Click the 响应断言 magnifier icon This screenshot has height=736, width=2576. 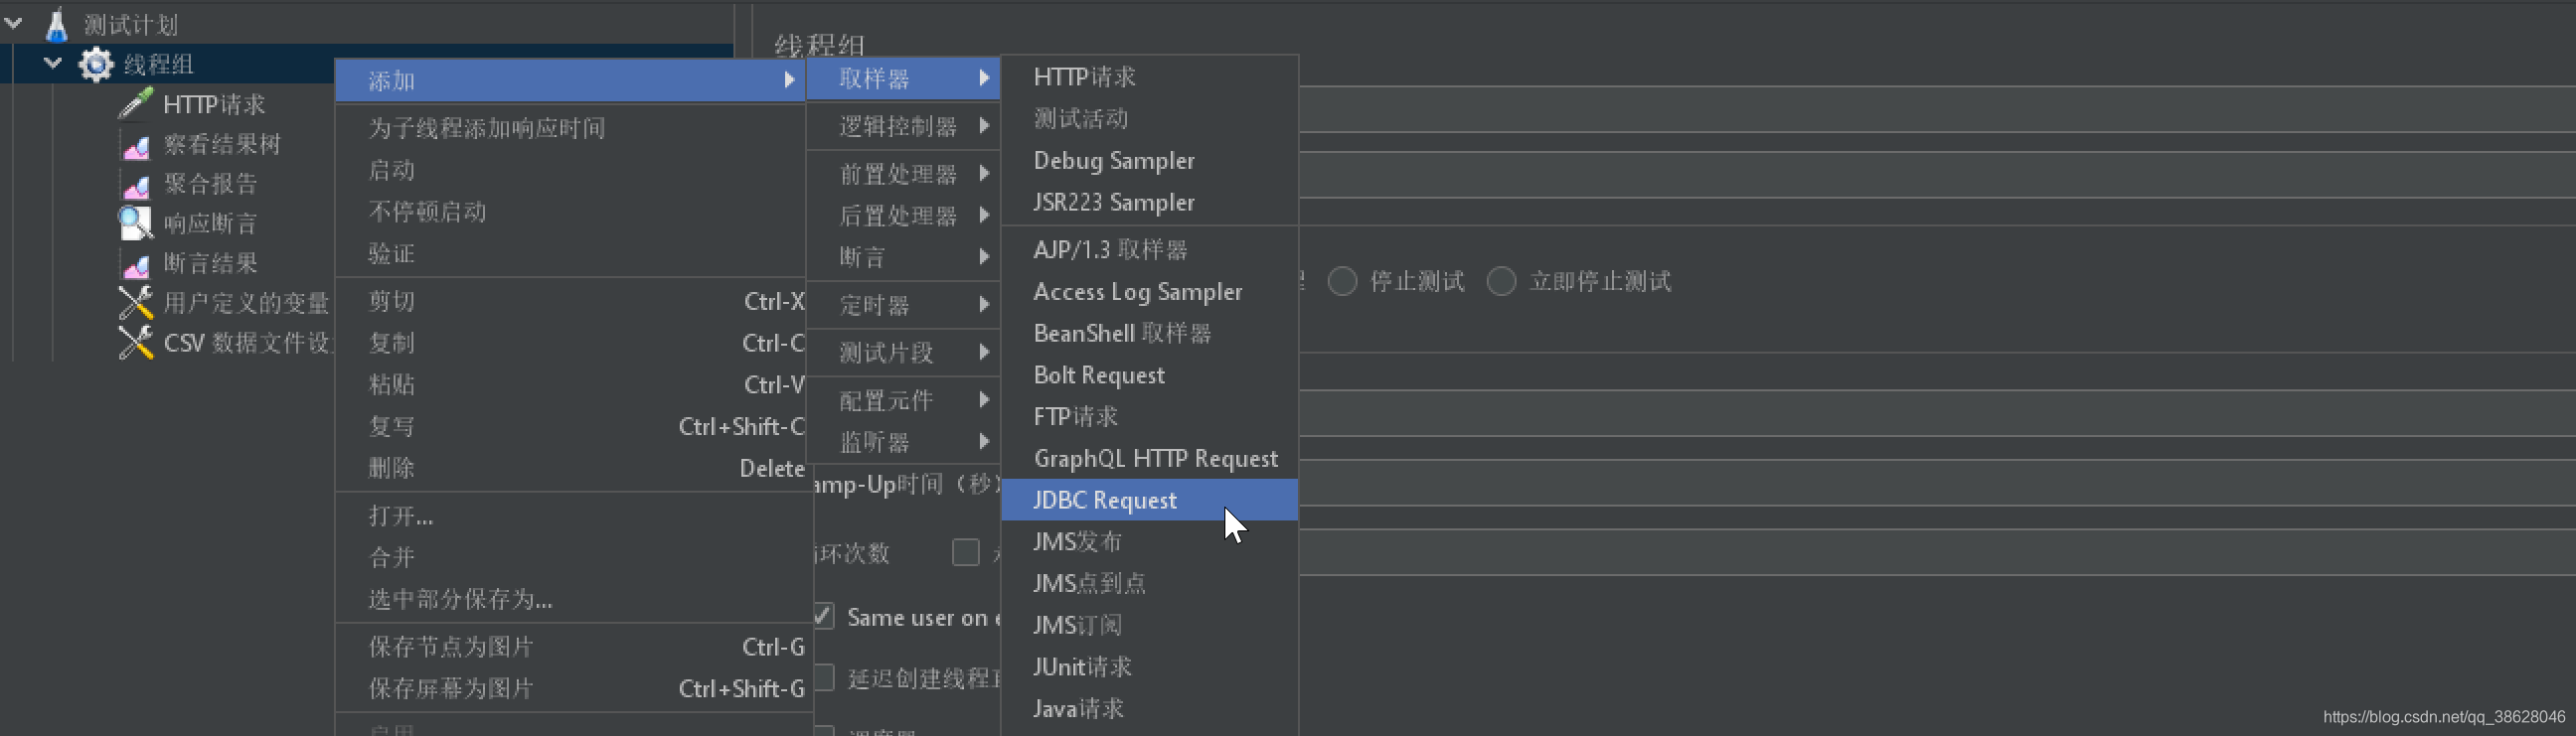[135, 223]
